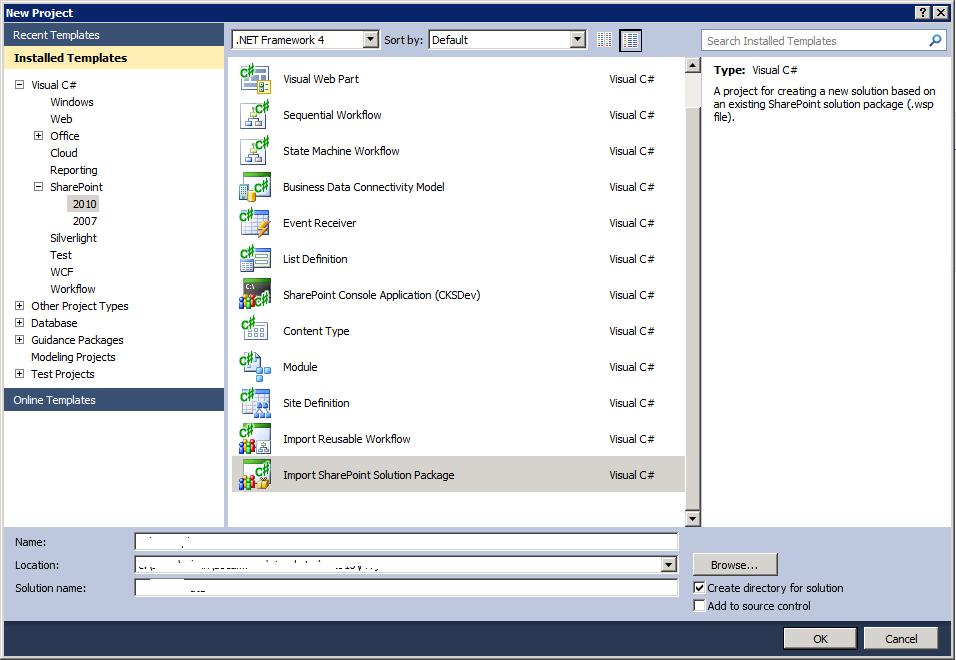Screen dimensions: 956x660
Task: Select the Site Definition template icon
Action: pyautogui.click(x=255, y=402)
